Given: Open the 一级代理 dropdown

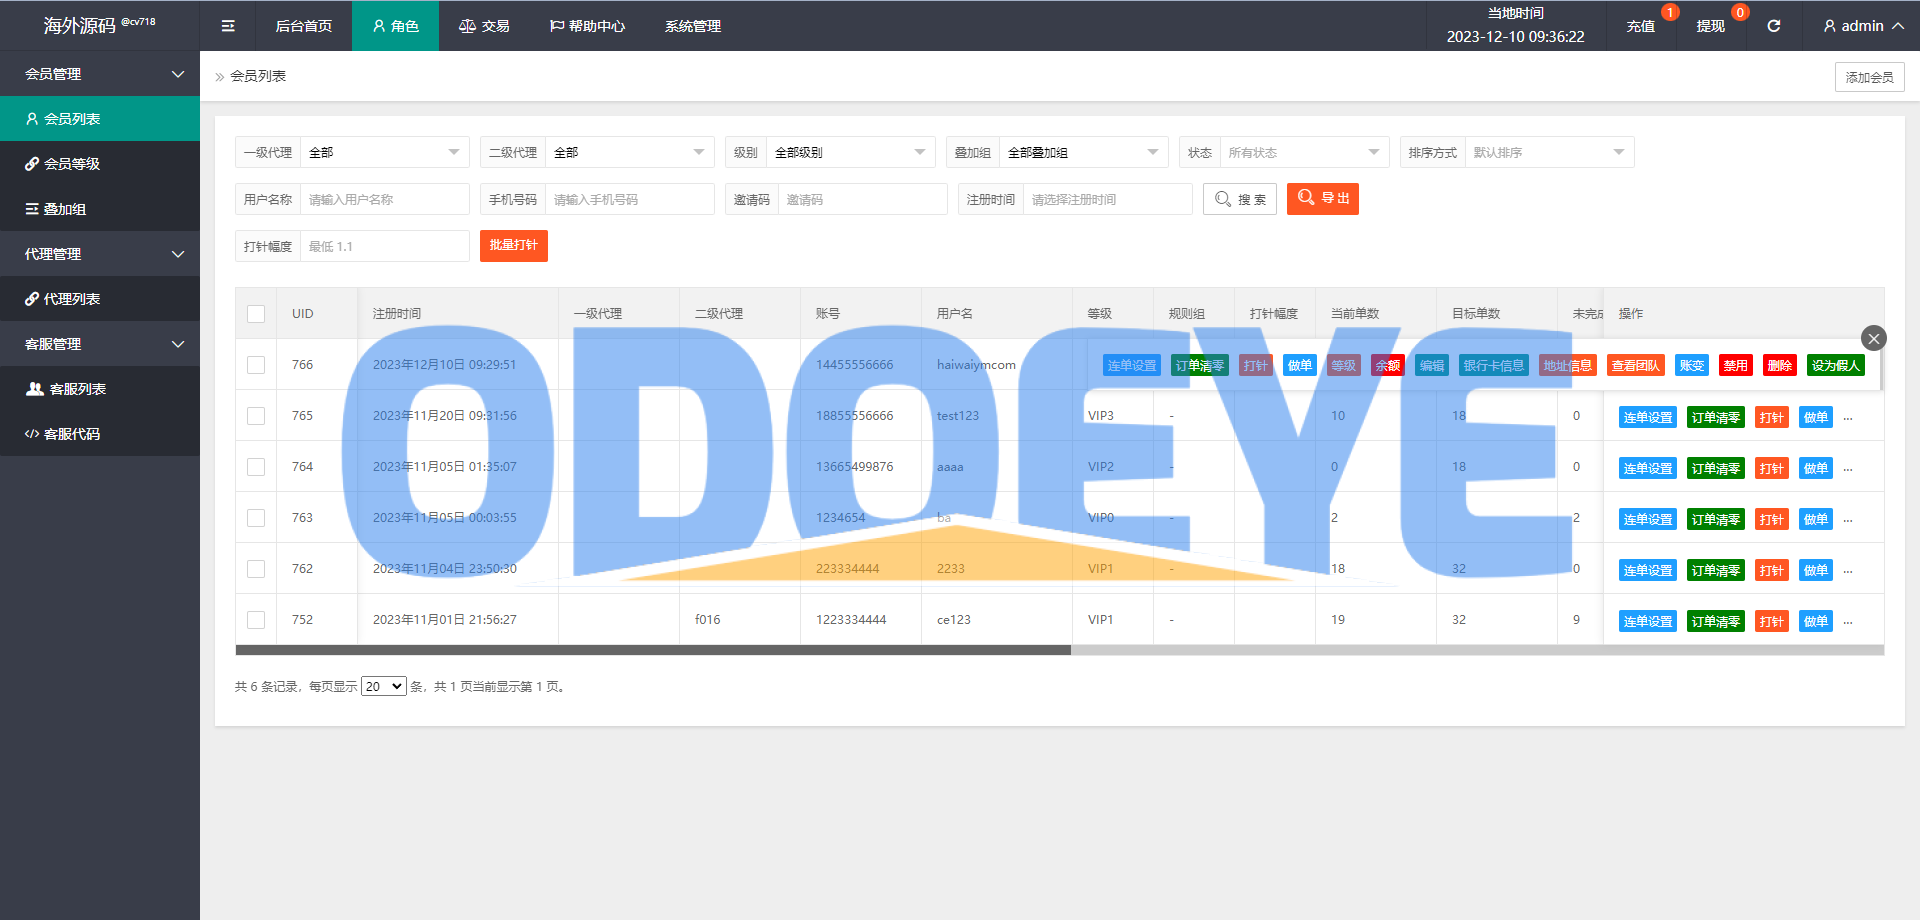Looking at the screenshot, I should (385, 152).
